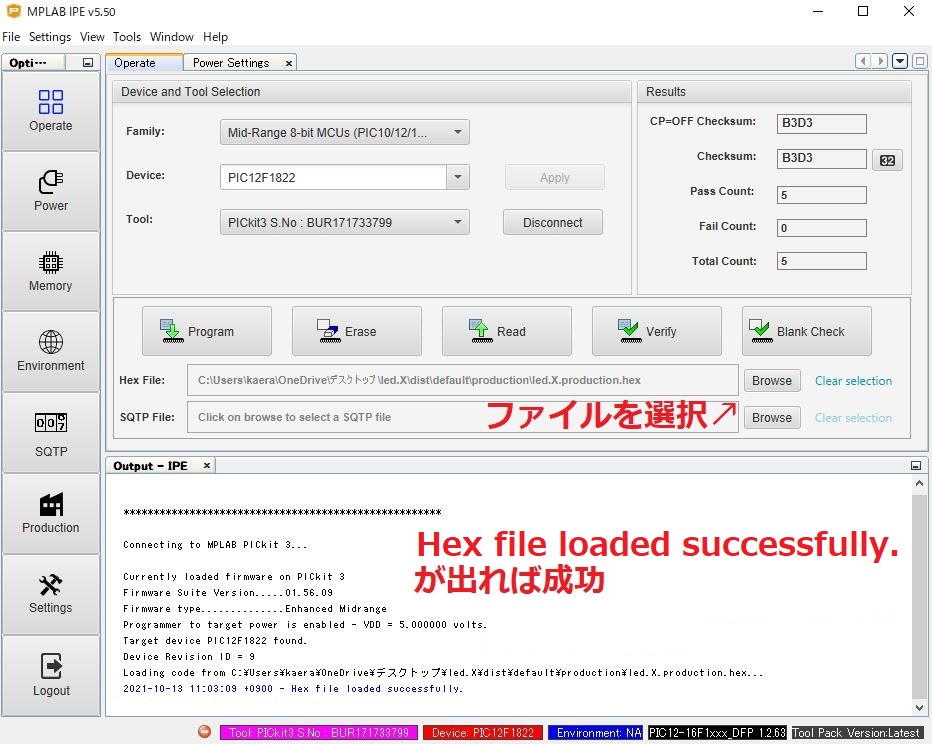The height and width of the screenshot is (744, 932).
Task: Toggle the 32-bit checksum icon
Action: click(887, 160)
